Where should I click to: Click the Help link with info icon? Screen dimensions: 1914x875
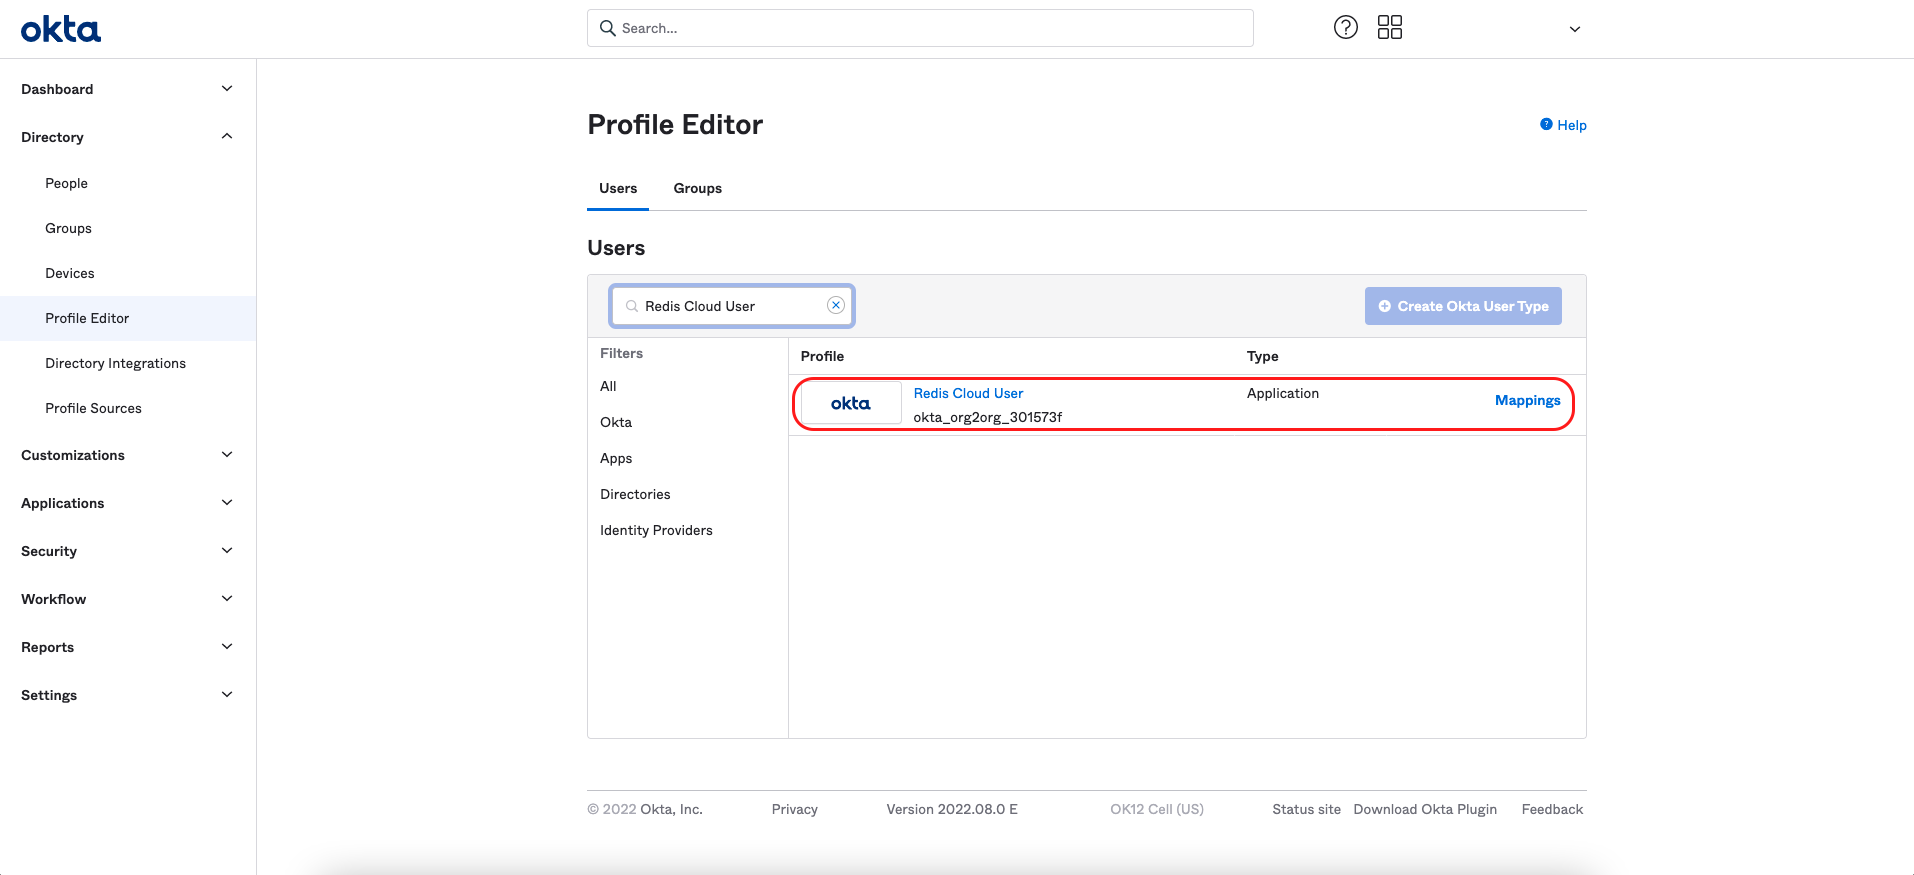coord(1563,125)
